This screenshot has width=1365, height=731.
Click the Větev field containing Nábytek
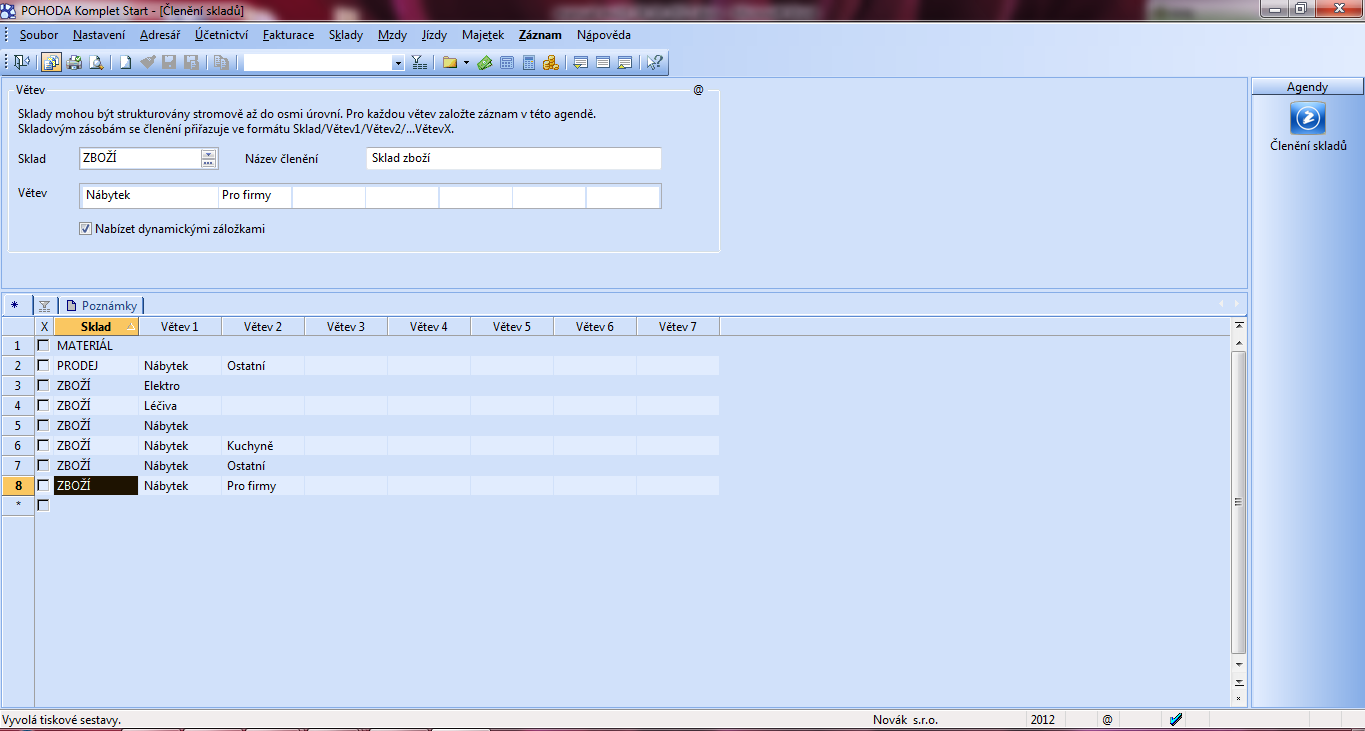click(149, 196)
